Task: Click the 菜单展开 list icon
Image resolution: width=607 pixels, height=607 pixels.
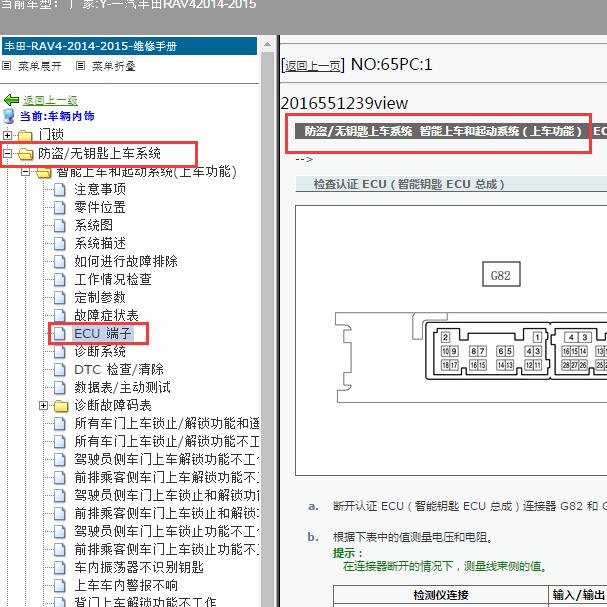Action: tap(7, 65)
